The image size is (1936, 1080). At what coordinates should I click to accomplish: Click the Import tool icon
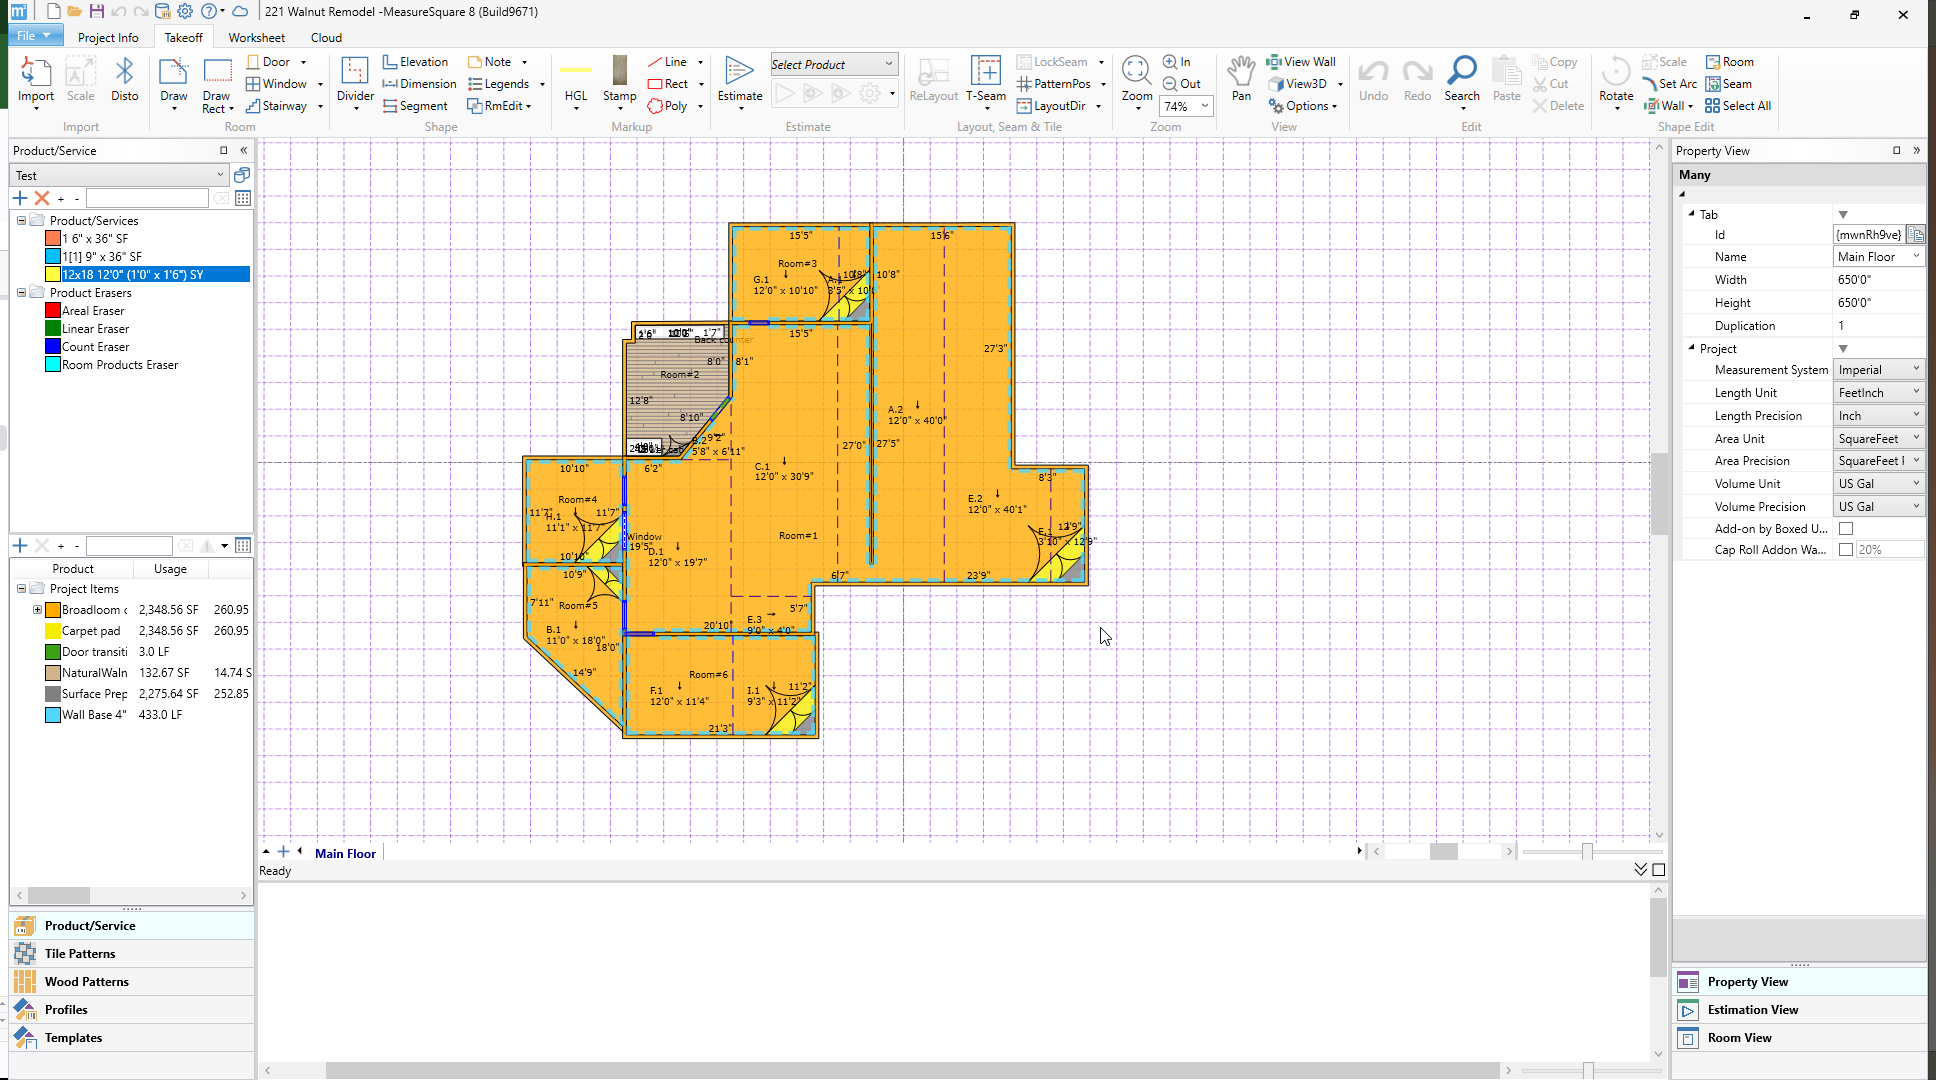pos(35,73)
